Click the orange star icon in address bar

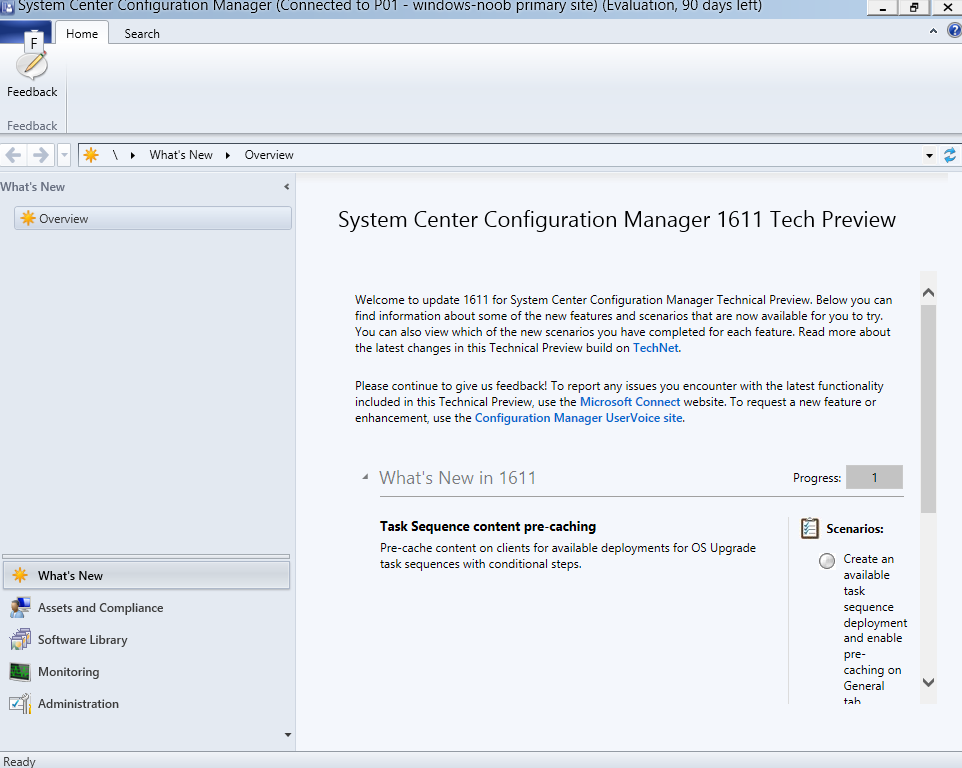[x=91, y=155]
